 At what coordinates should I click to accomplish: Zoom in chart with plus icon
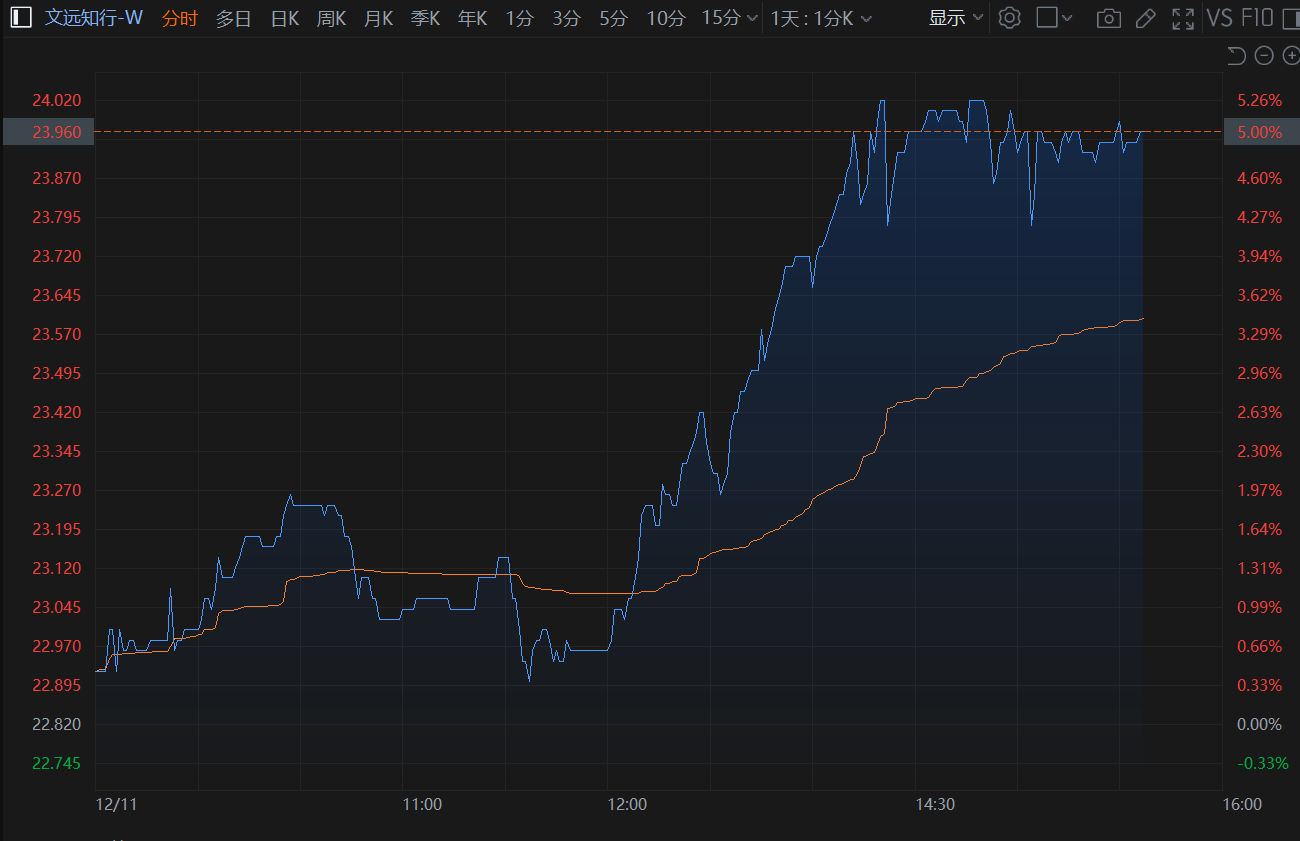coord(1290,56)
